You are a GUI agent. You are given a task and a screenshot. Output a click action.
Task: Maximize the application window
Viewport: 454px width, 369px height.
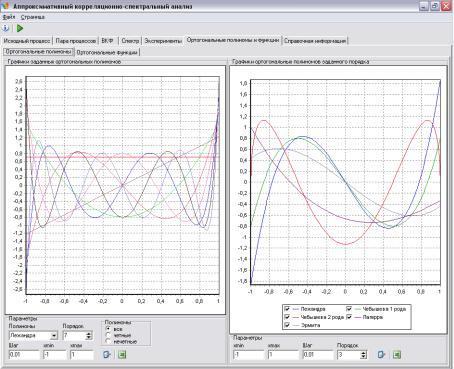pos(435,6)
